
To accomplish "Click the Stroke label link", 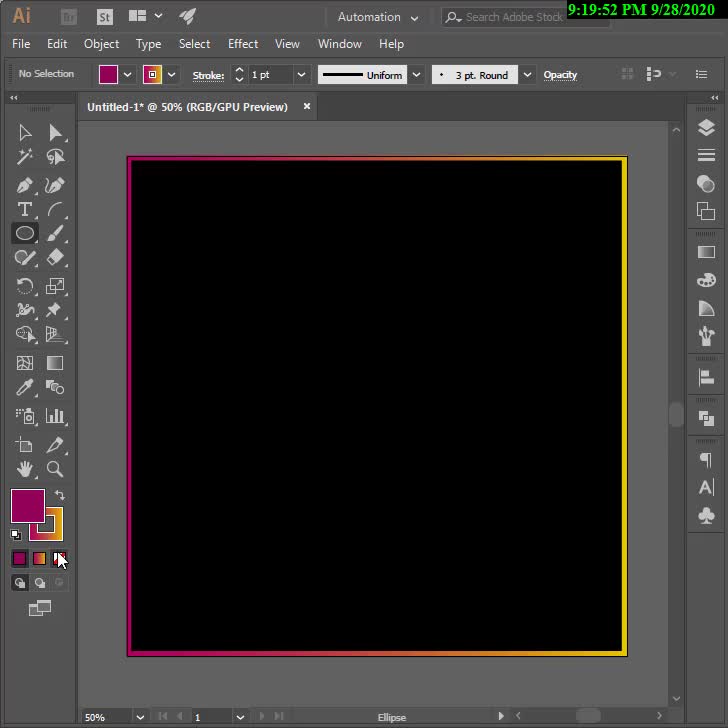I will pos(208,75).
